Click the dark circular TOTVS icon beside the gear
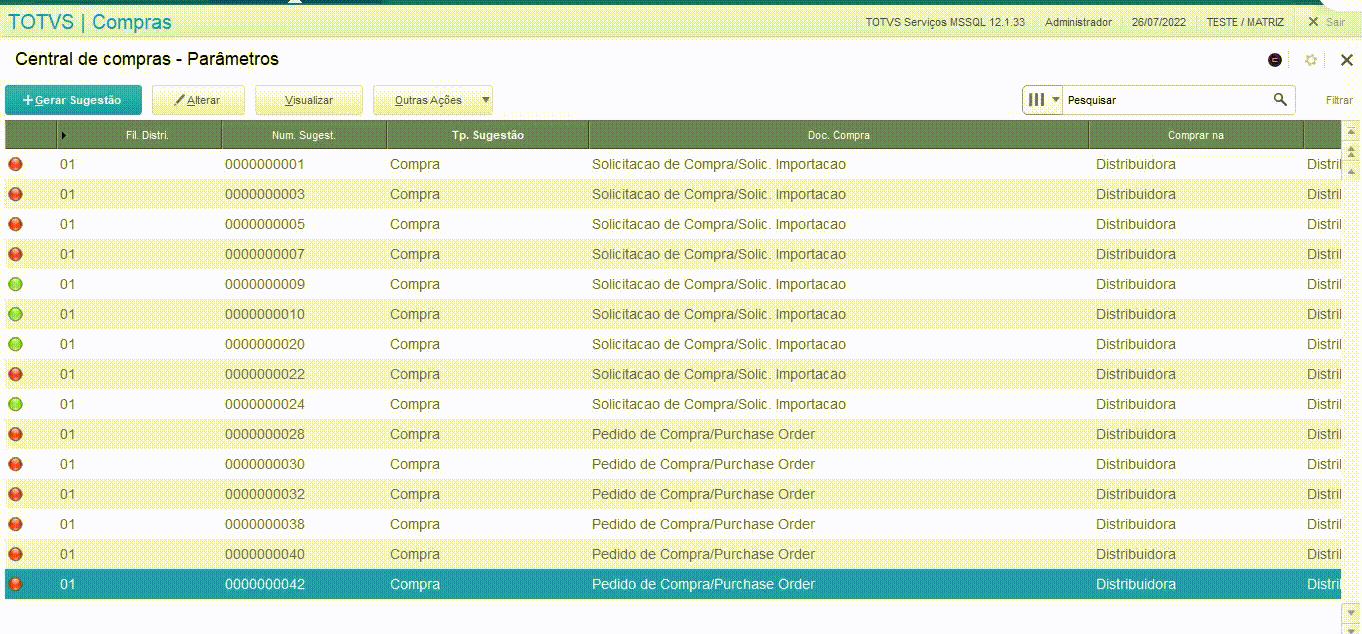 click(1275, 60)
